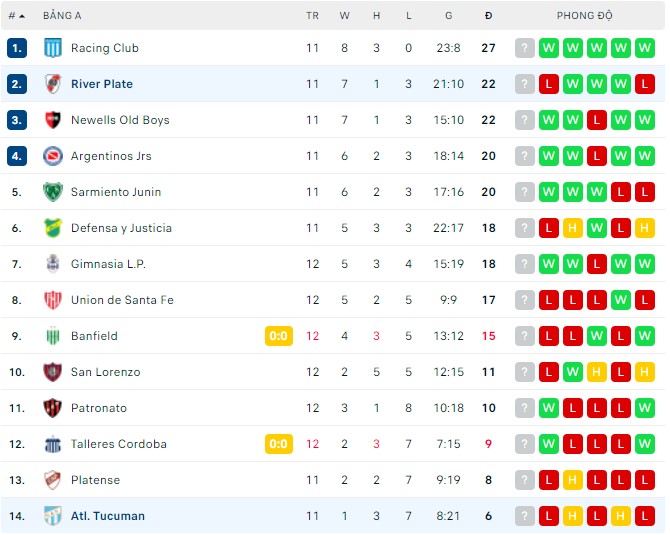Click the Newells Old Boys crest icon
The height and width of the screenshot is (535, 670).
click(53, 120)
